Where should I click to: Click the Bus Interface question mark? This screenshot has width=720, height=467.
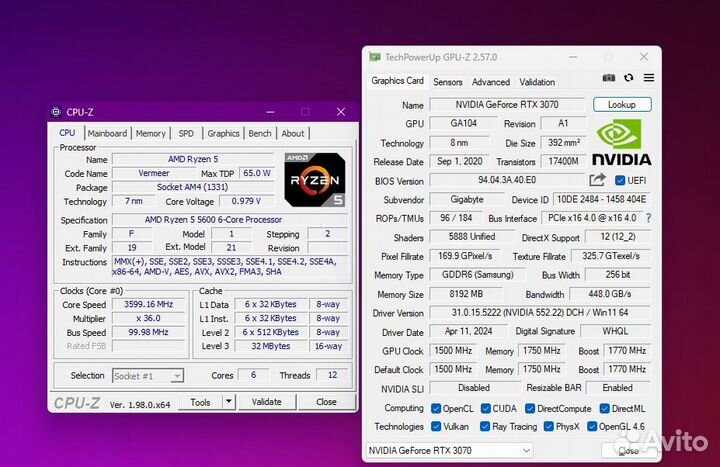pos(648,218)
